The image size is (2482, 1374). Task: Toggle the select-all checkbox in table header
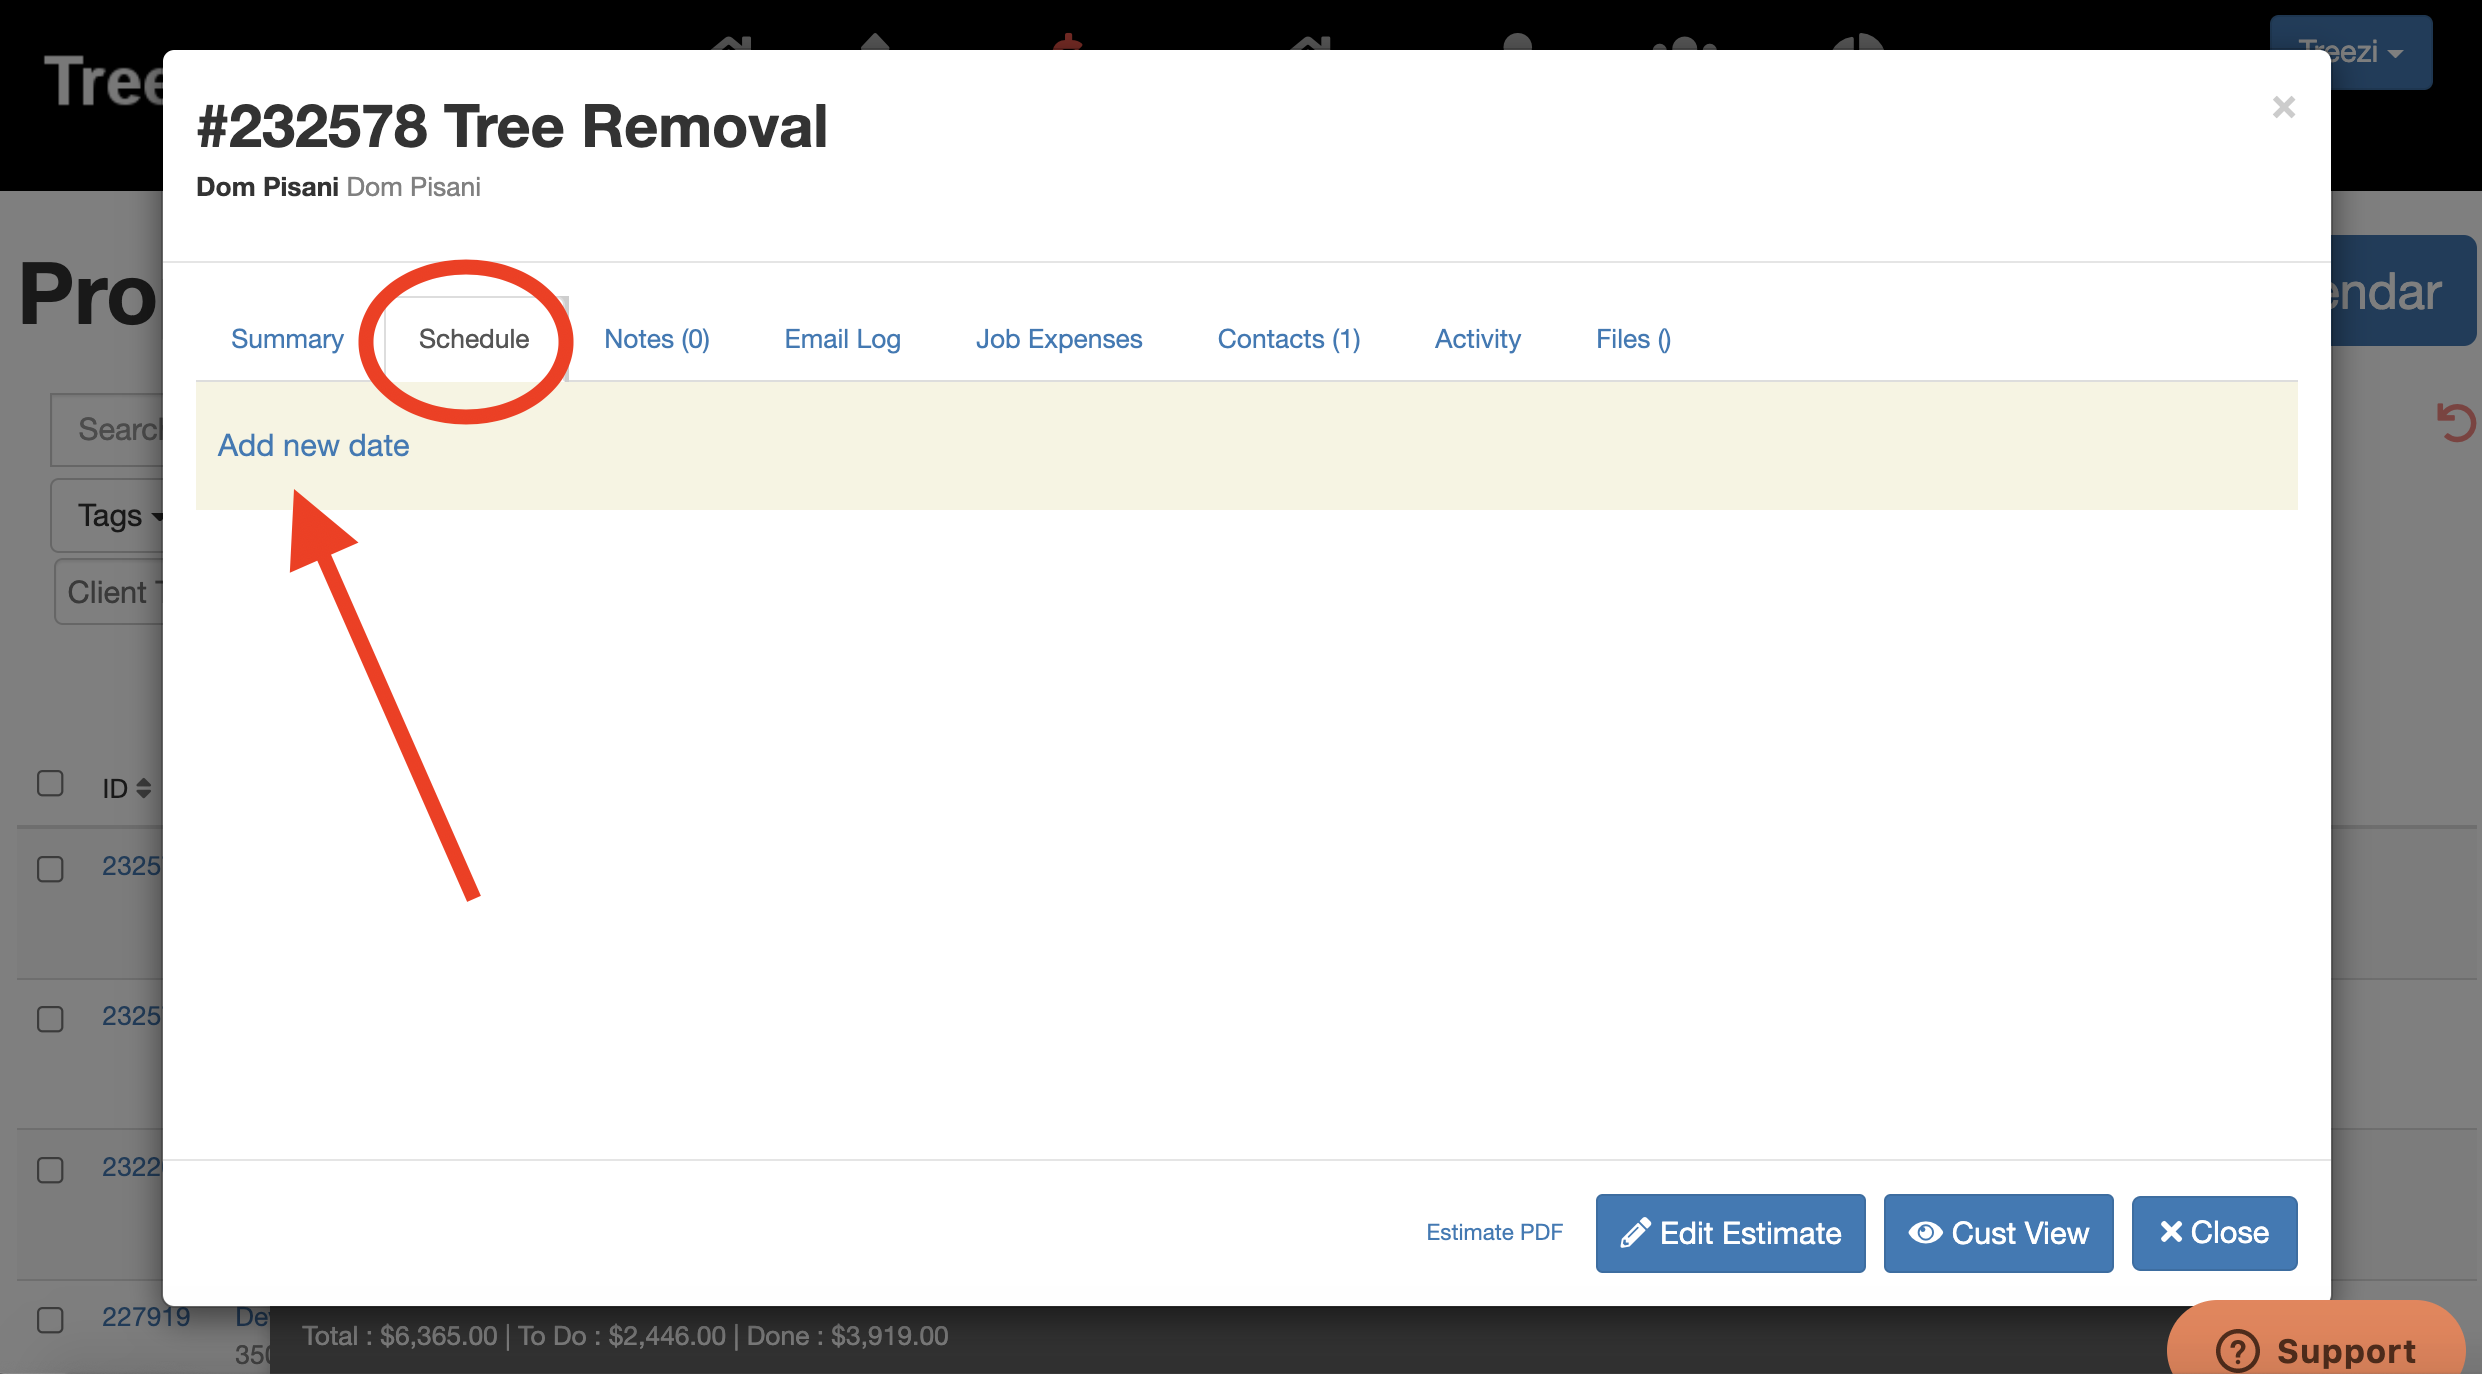point(50,783)
